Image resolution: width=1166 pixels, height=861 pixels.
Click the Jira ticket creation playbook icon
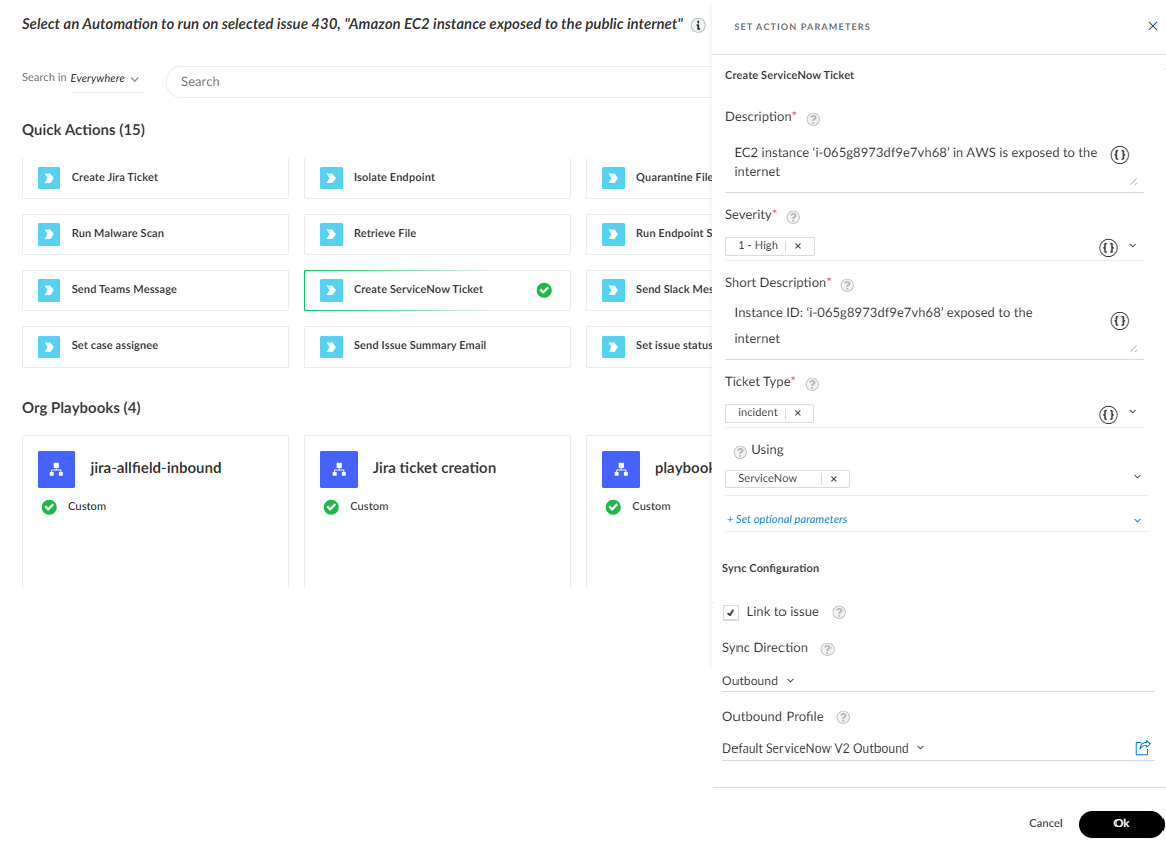tap(339, 469)
